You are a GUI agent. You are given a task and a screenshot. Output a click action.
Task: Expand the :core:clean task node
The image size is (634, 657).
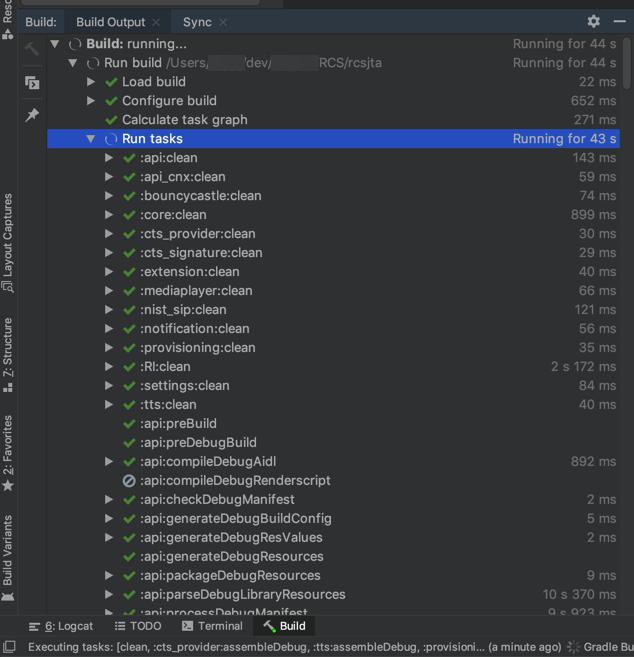[109, 215]
